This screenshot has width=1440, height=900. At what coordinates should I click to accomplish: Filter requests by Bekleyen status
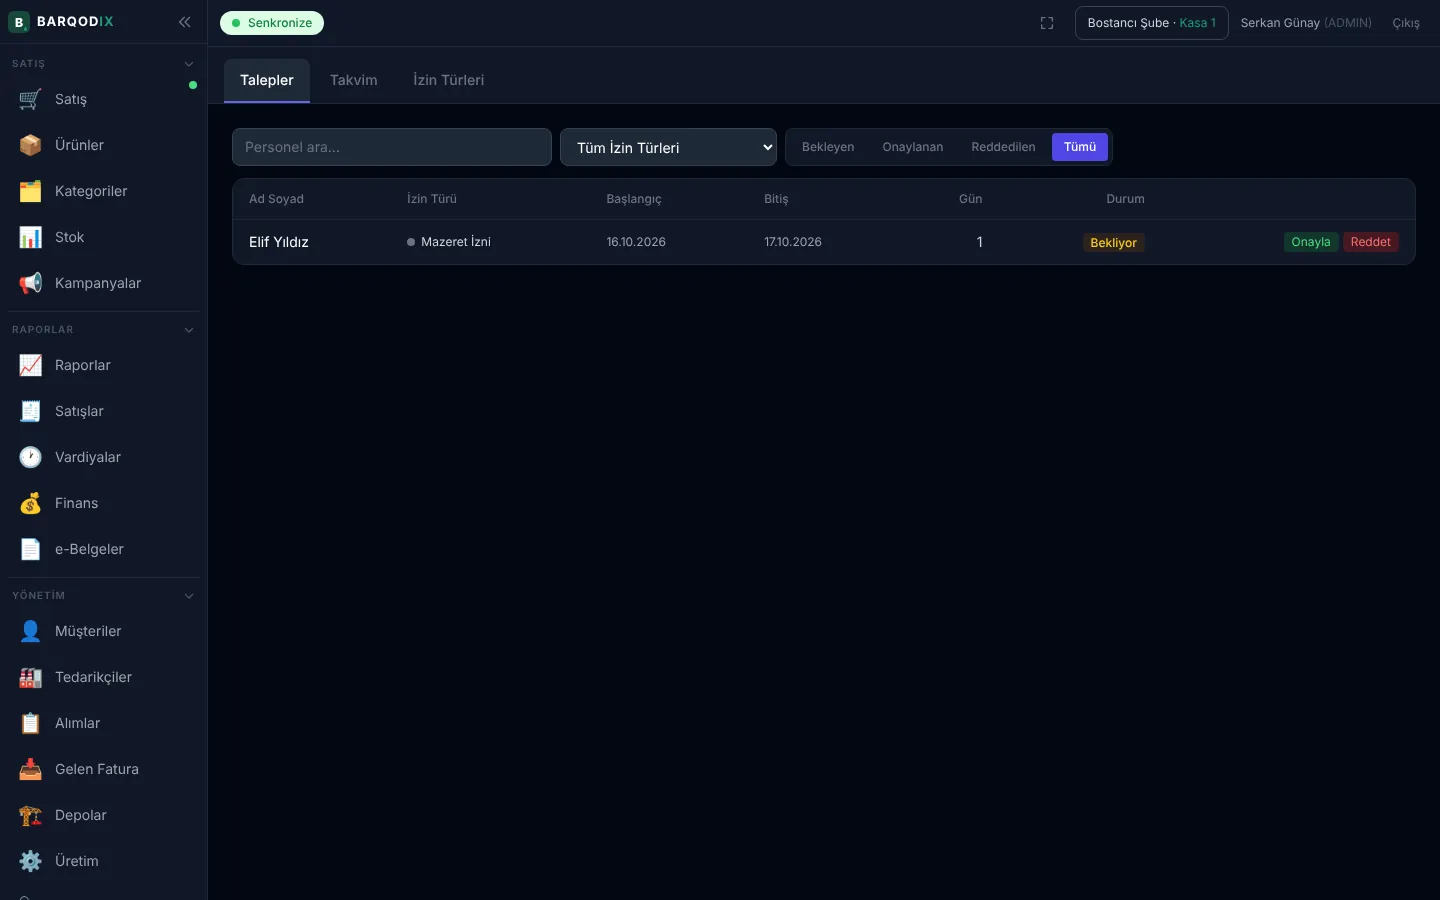click(828, 147)
